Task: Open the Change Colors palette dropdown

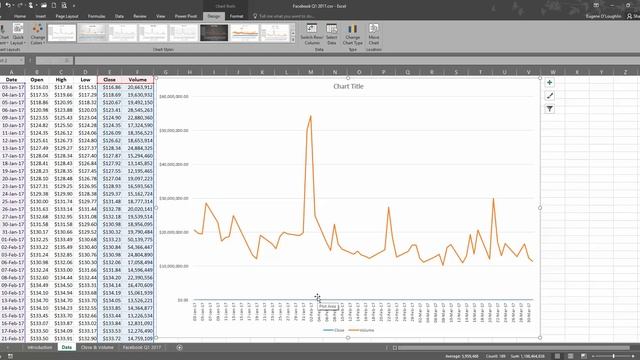Action: 38,34
